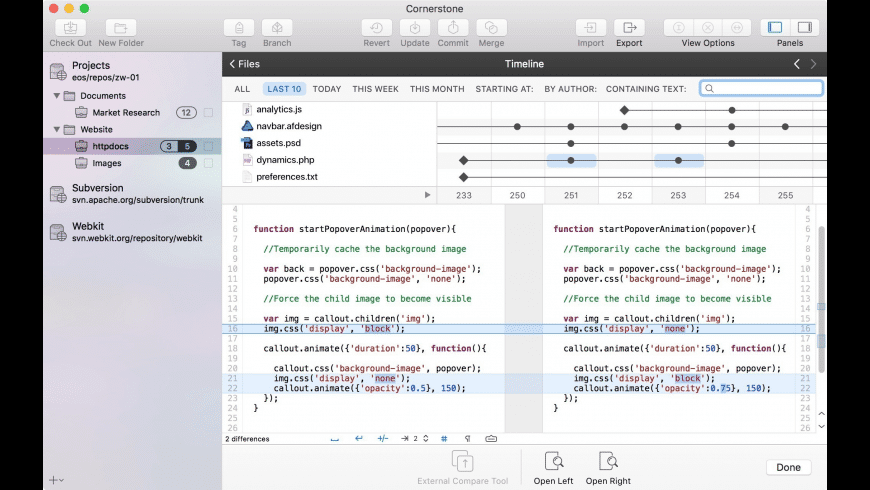Create a New Folder from toolbar

click(x=120, y=28)
